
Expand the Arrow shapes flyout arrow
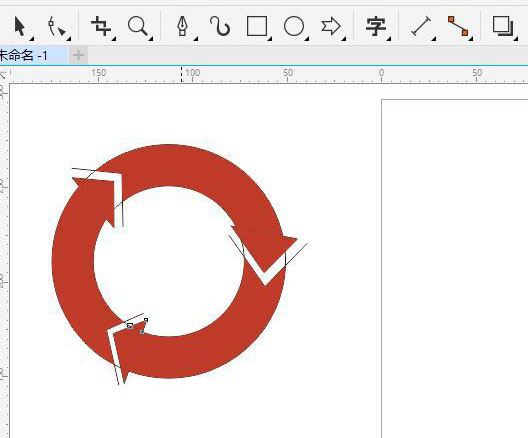coord(343,39)
